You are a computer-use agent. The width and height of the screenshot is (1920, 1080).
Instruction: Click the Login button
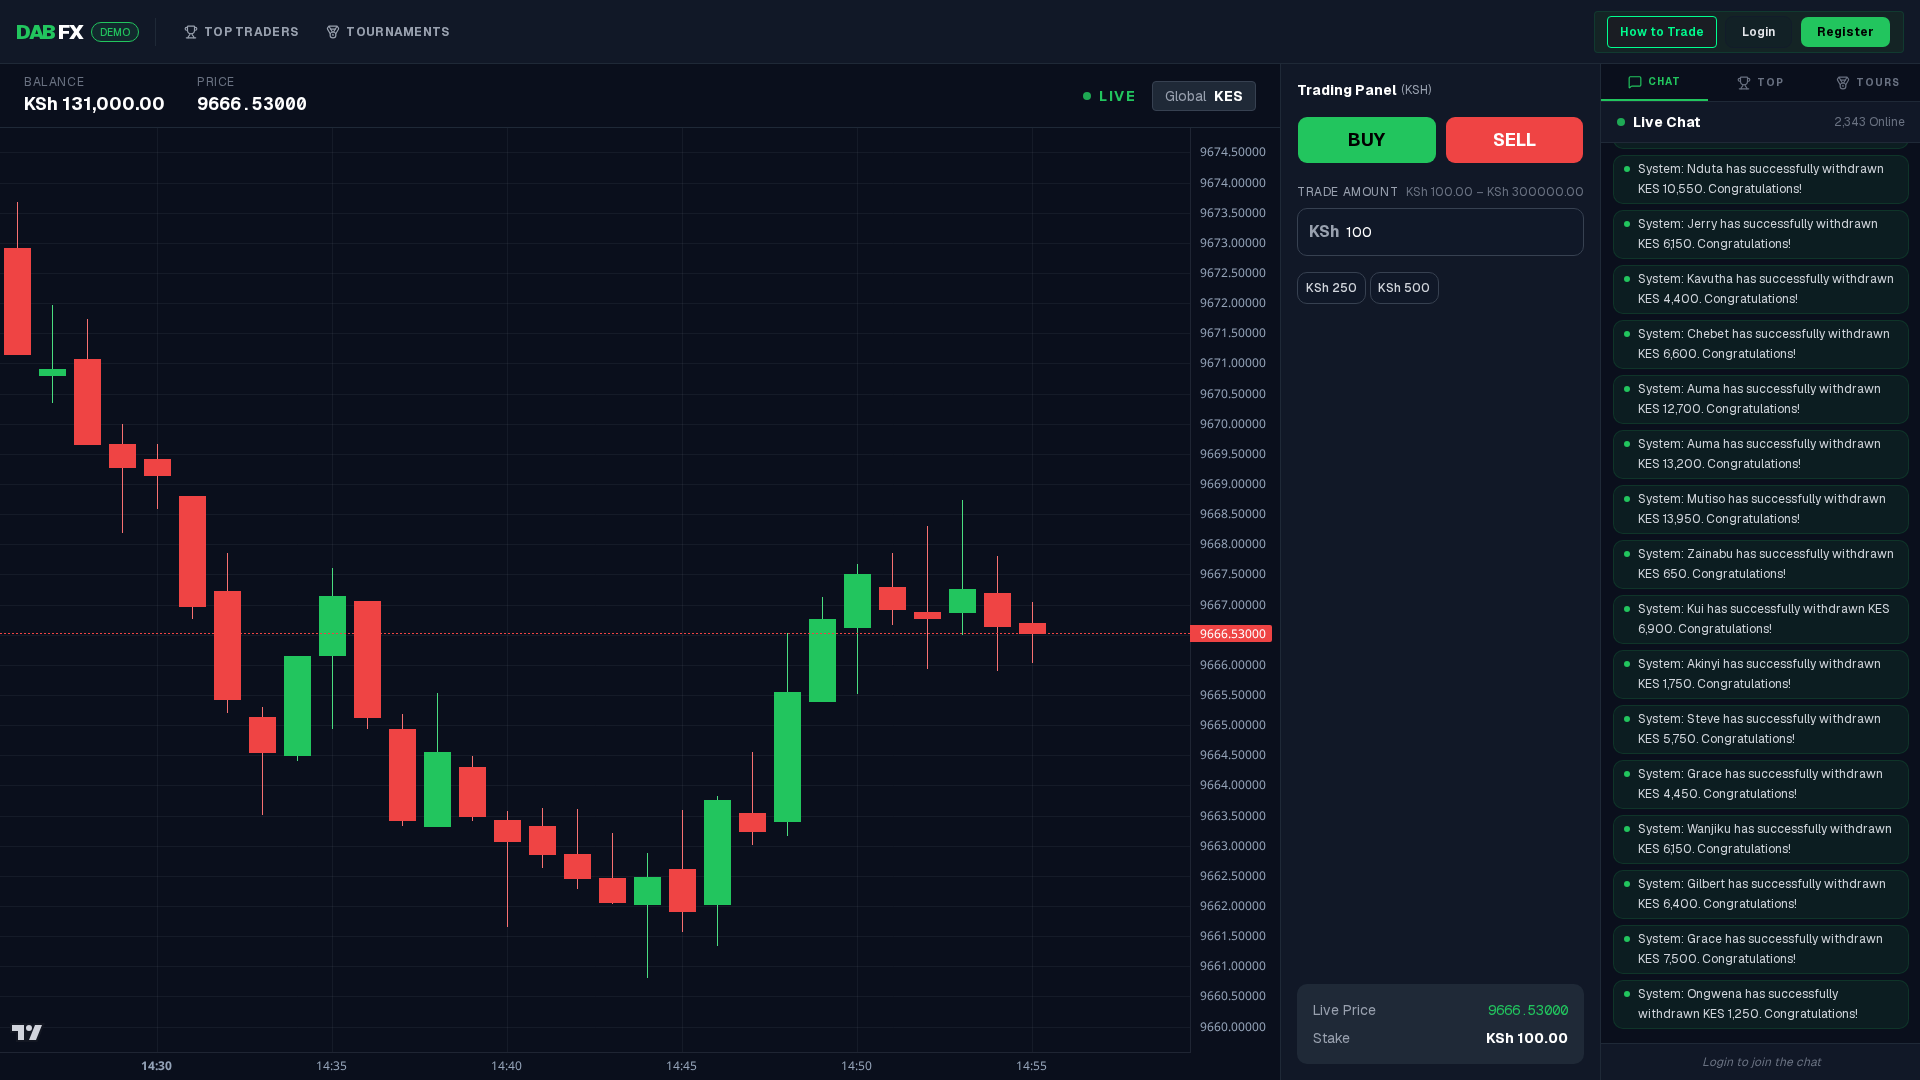coord(1758,32)
